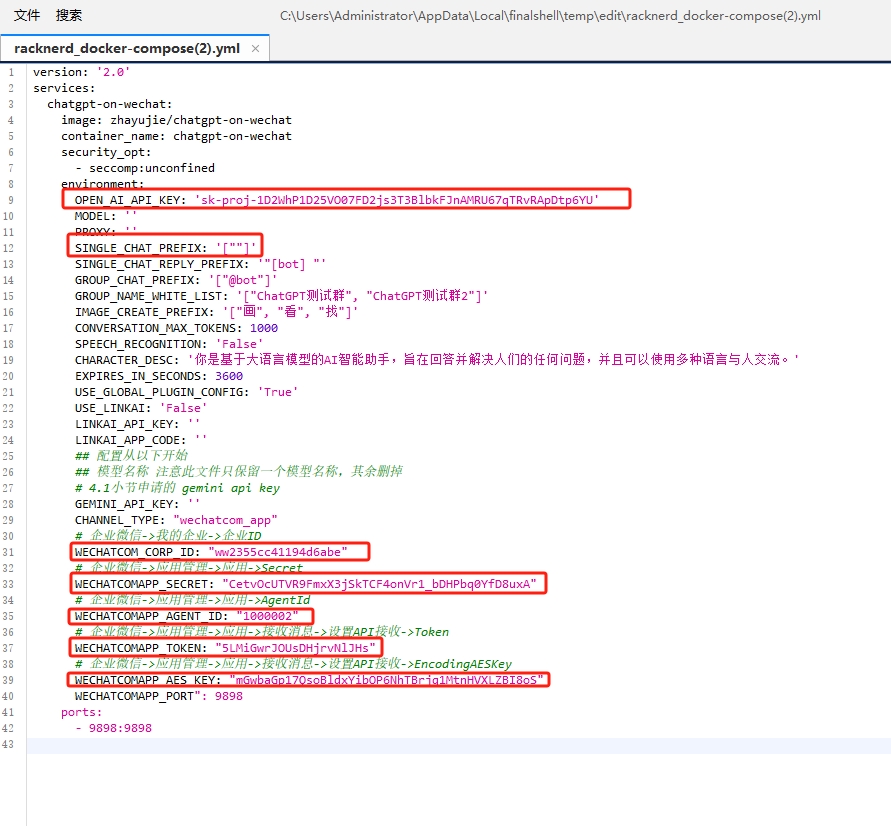Click the WECHATCOMAPP_TOKEN value
This screenshot has height=826, width=891.
pos(295,648)
